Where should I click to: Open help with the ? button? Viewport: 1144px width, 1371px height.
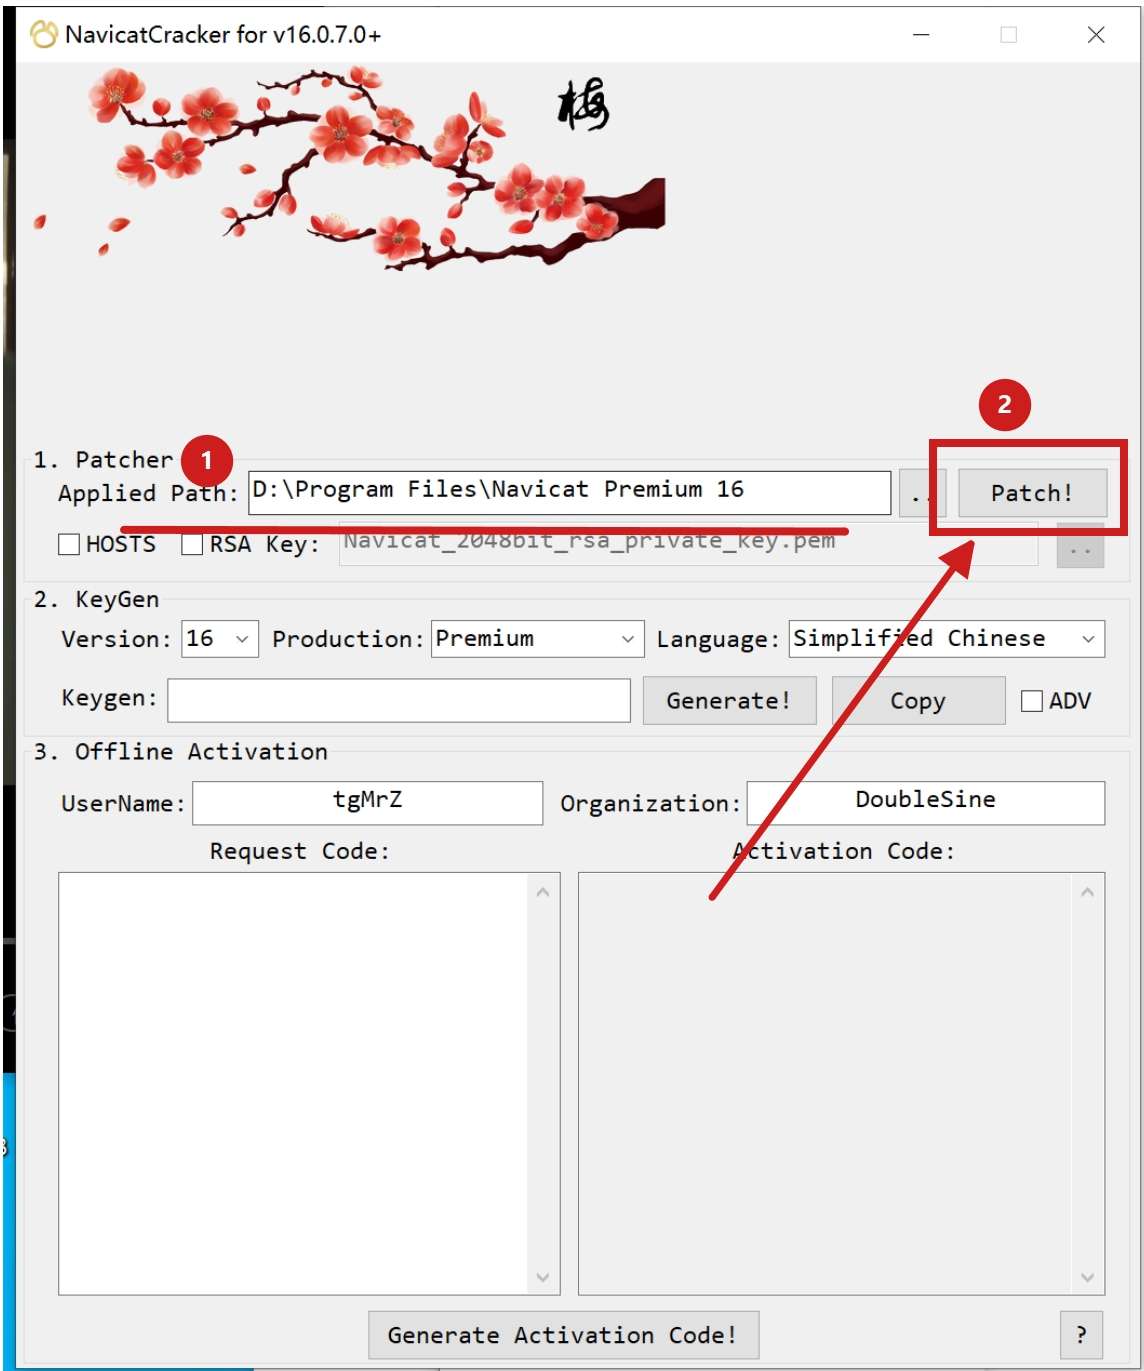click(x=1081, y=1335)
